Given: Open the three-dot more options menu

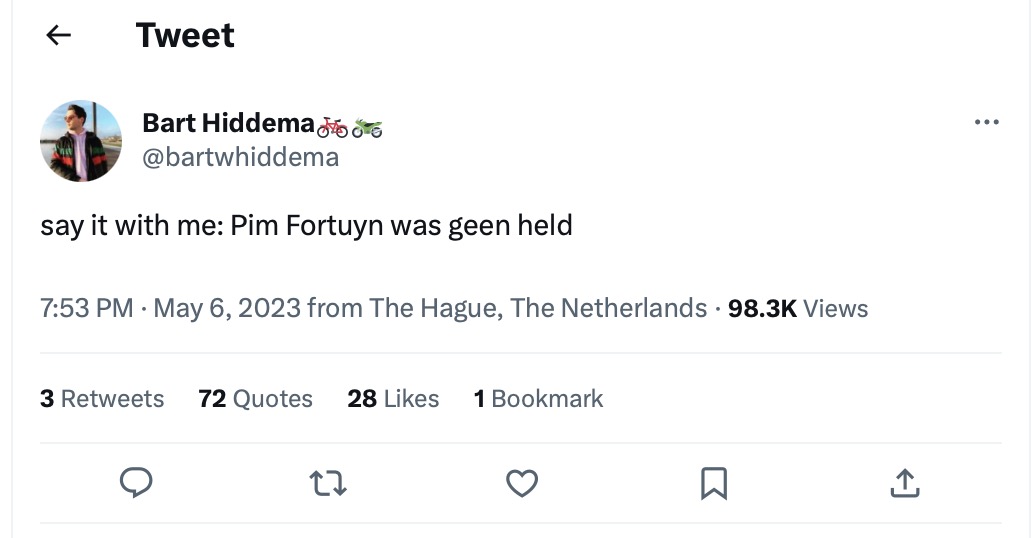Looking at the screenshot, I should click(985, 122).
